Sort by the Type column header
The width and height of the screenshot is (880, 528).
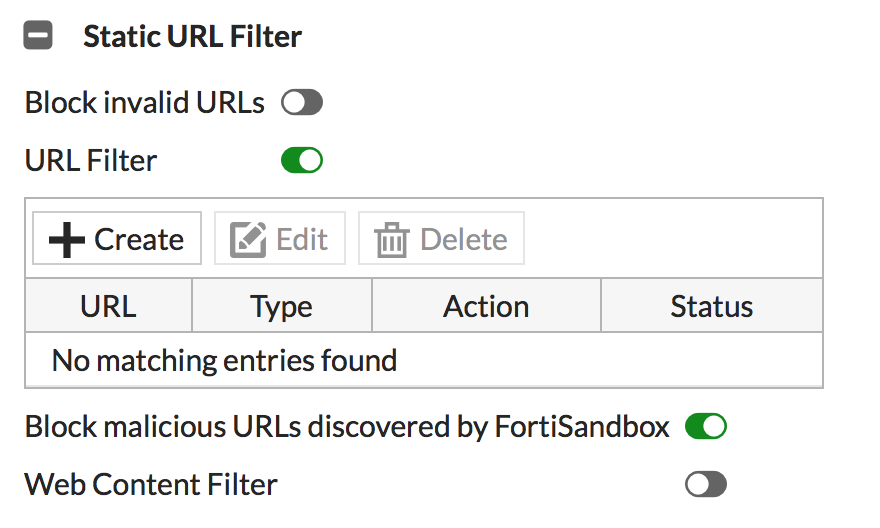tap(282, 306)
